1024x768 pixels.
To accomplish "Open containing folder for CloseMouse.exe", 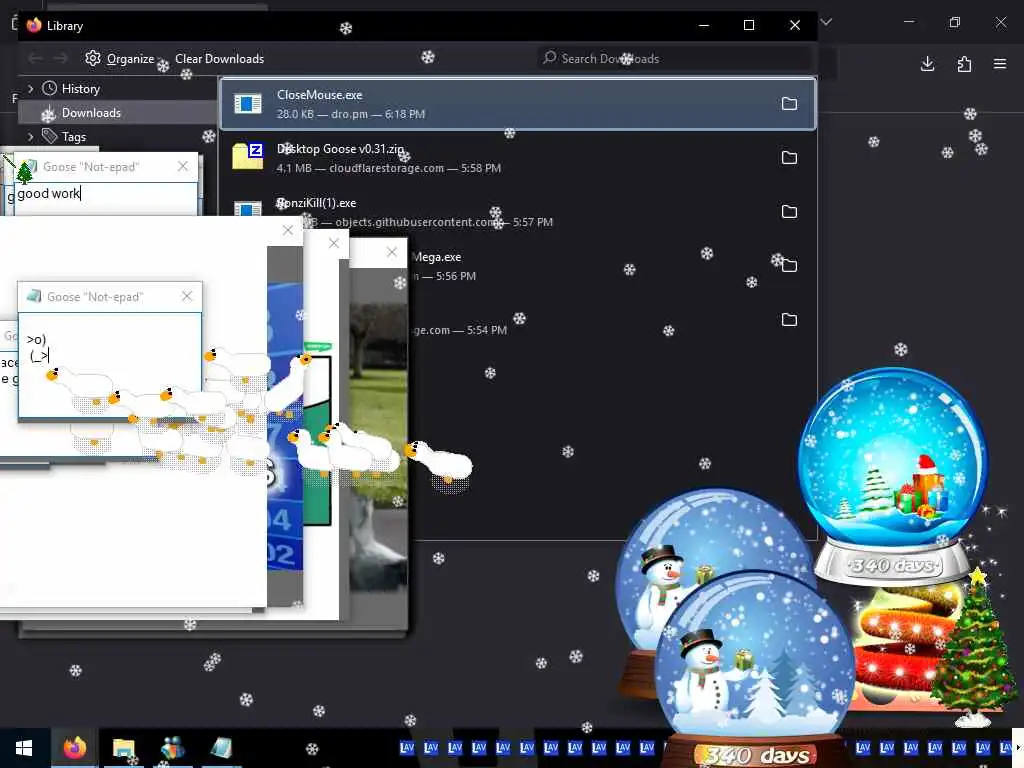I will (789, 104).
